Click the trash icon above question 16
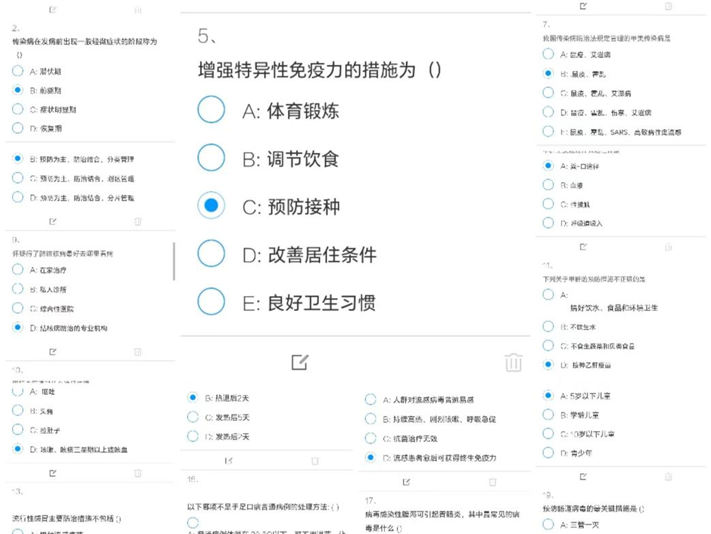711x534 pixels. [x=314, y=460]
